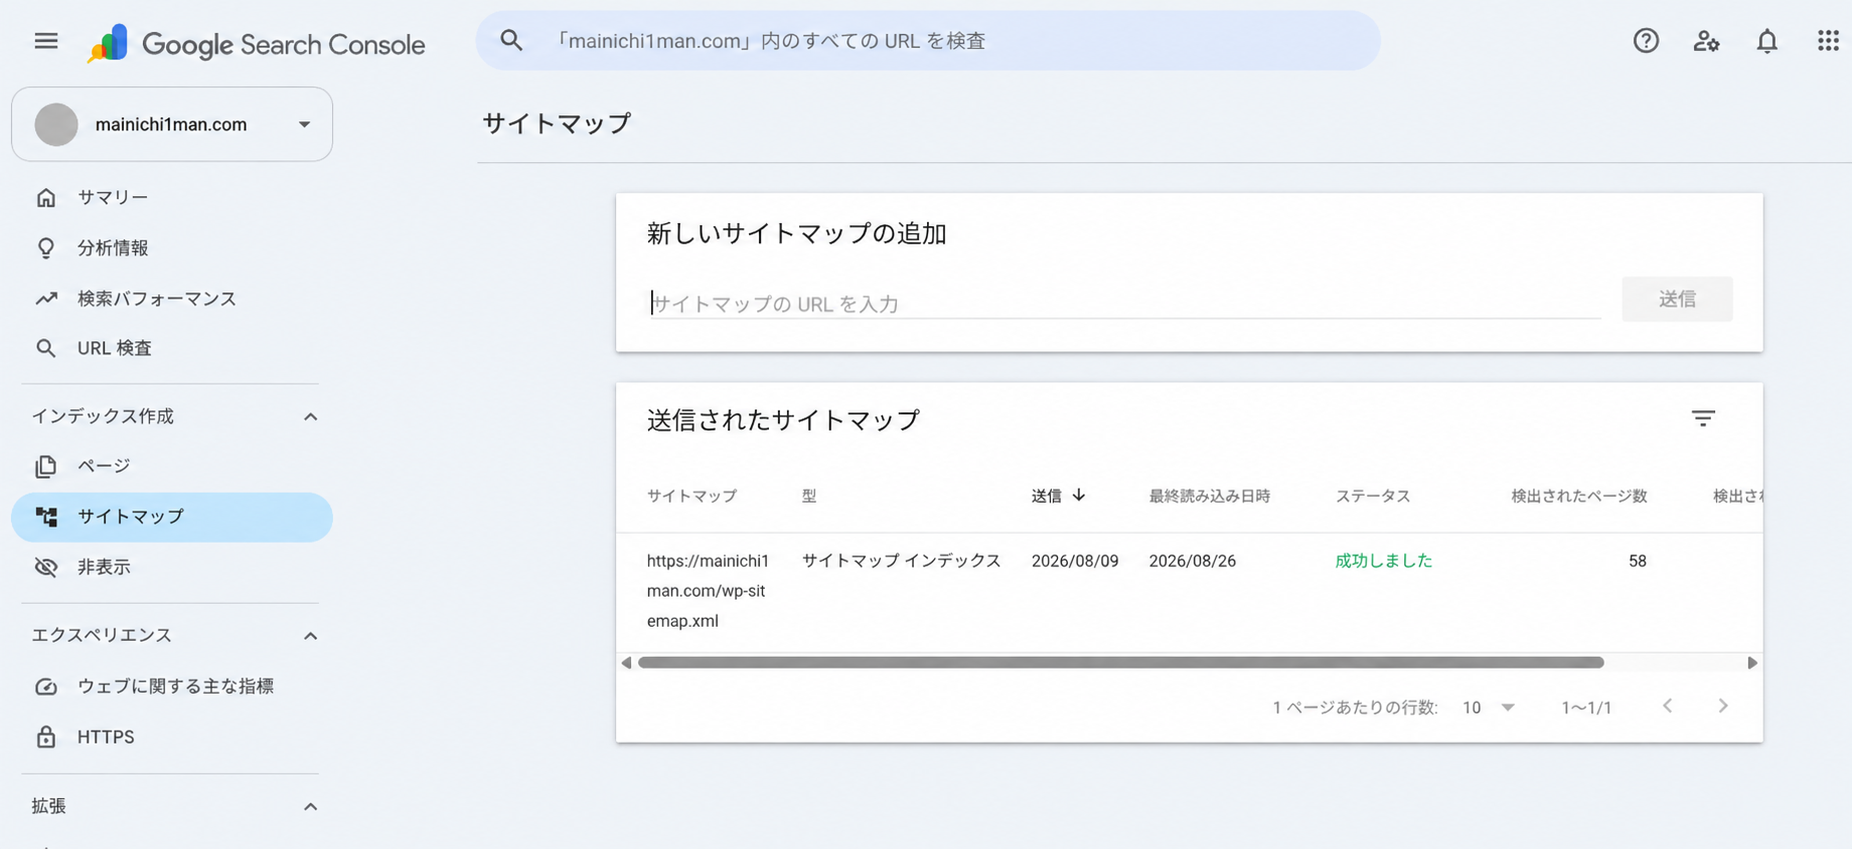Click the sort arrow next to 送信 column
Screen dimensions: 1852x849
[x=1079, y=495]
